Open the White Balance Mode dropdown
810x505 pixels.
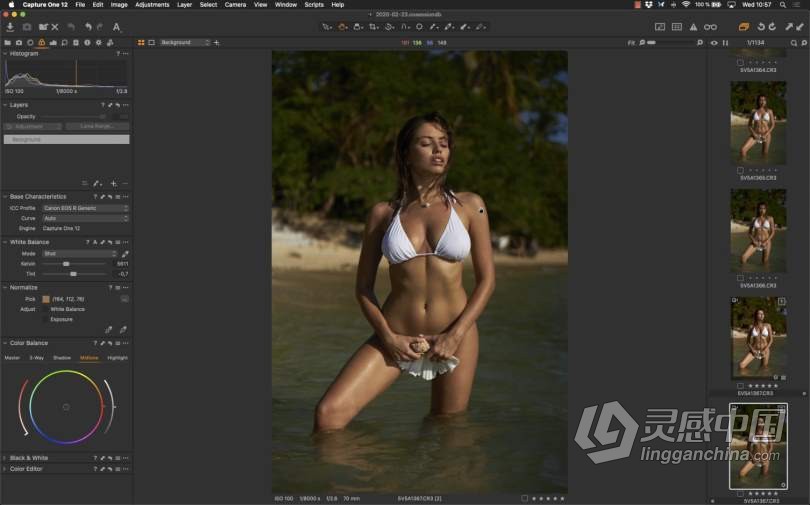coord(80,254)
